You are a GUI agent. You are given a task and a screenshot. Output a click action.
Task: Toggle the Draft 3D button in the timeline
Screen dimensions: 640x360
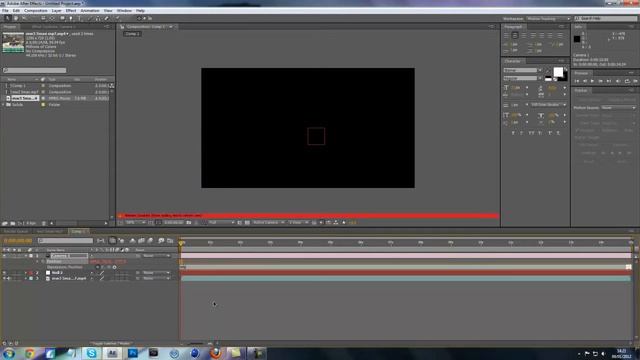pos(121,241)
